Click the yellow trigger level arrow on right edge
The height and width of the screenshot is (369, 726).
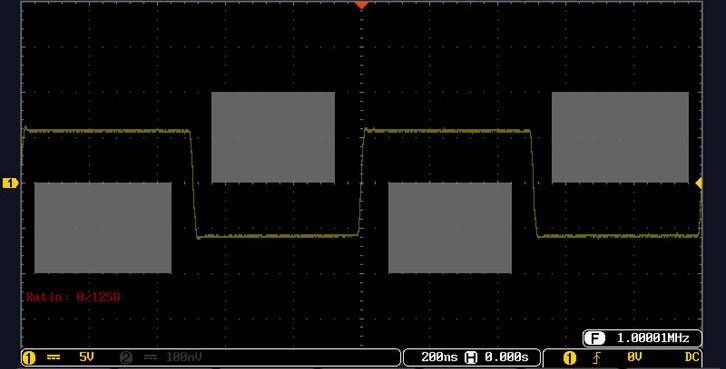coord(699,183)
